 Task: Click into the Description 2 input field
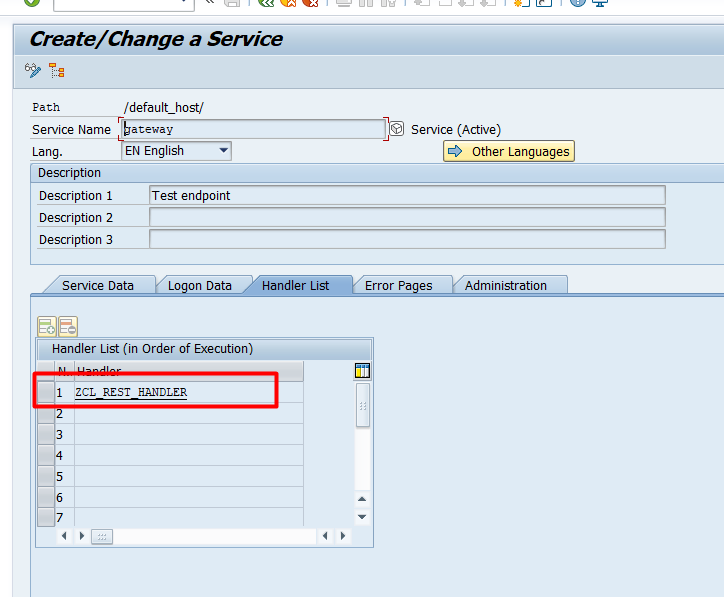(x=406, y=217)
